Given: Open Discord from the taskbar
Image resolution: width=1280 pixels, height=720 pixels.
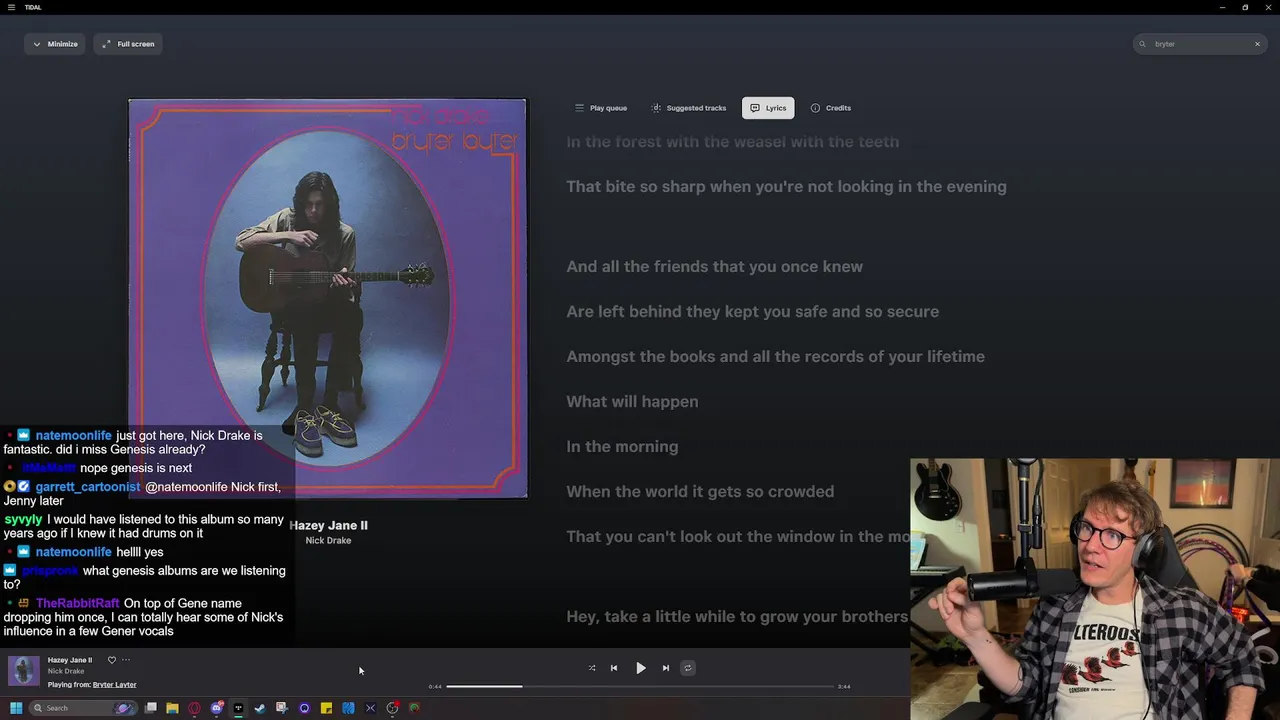Looking at the screenshot, I should (x=216, y=708).
